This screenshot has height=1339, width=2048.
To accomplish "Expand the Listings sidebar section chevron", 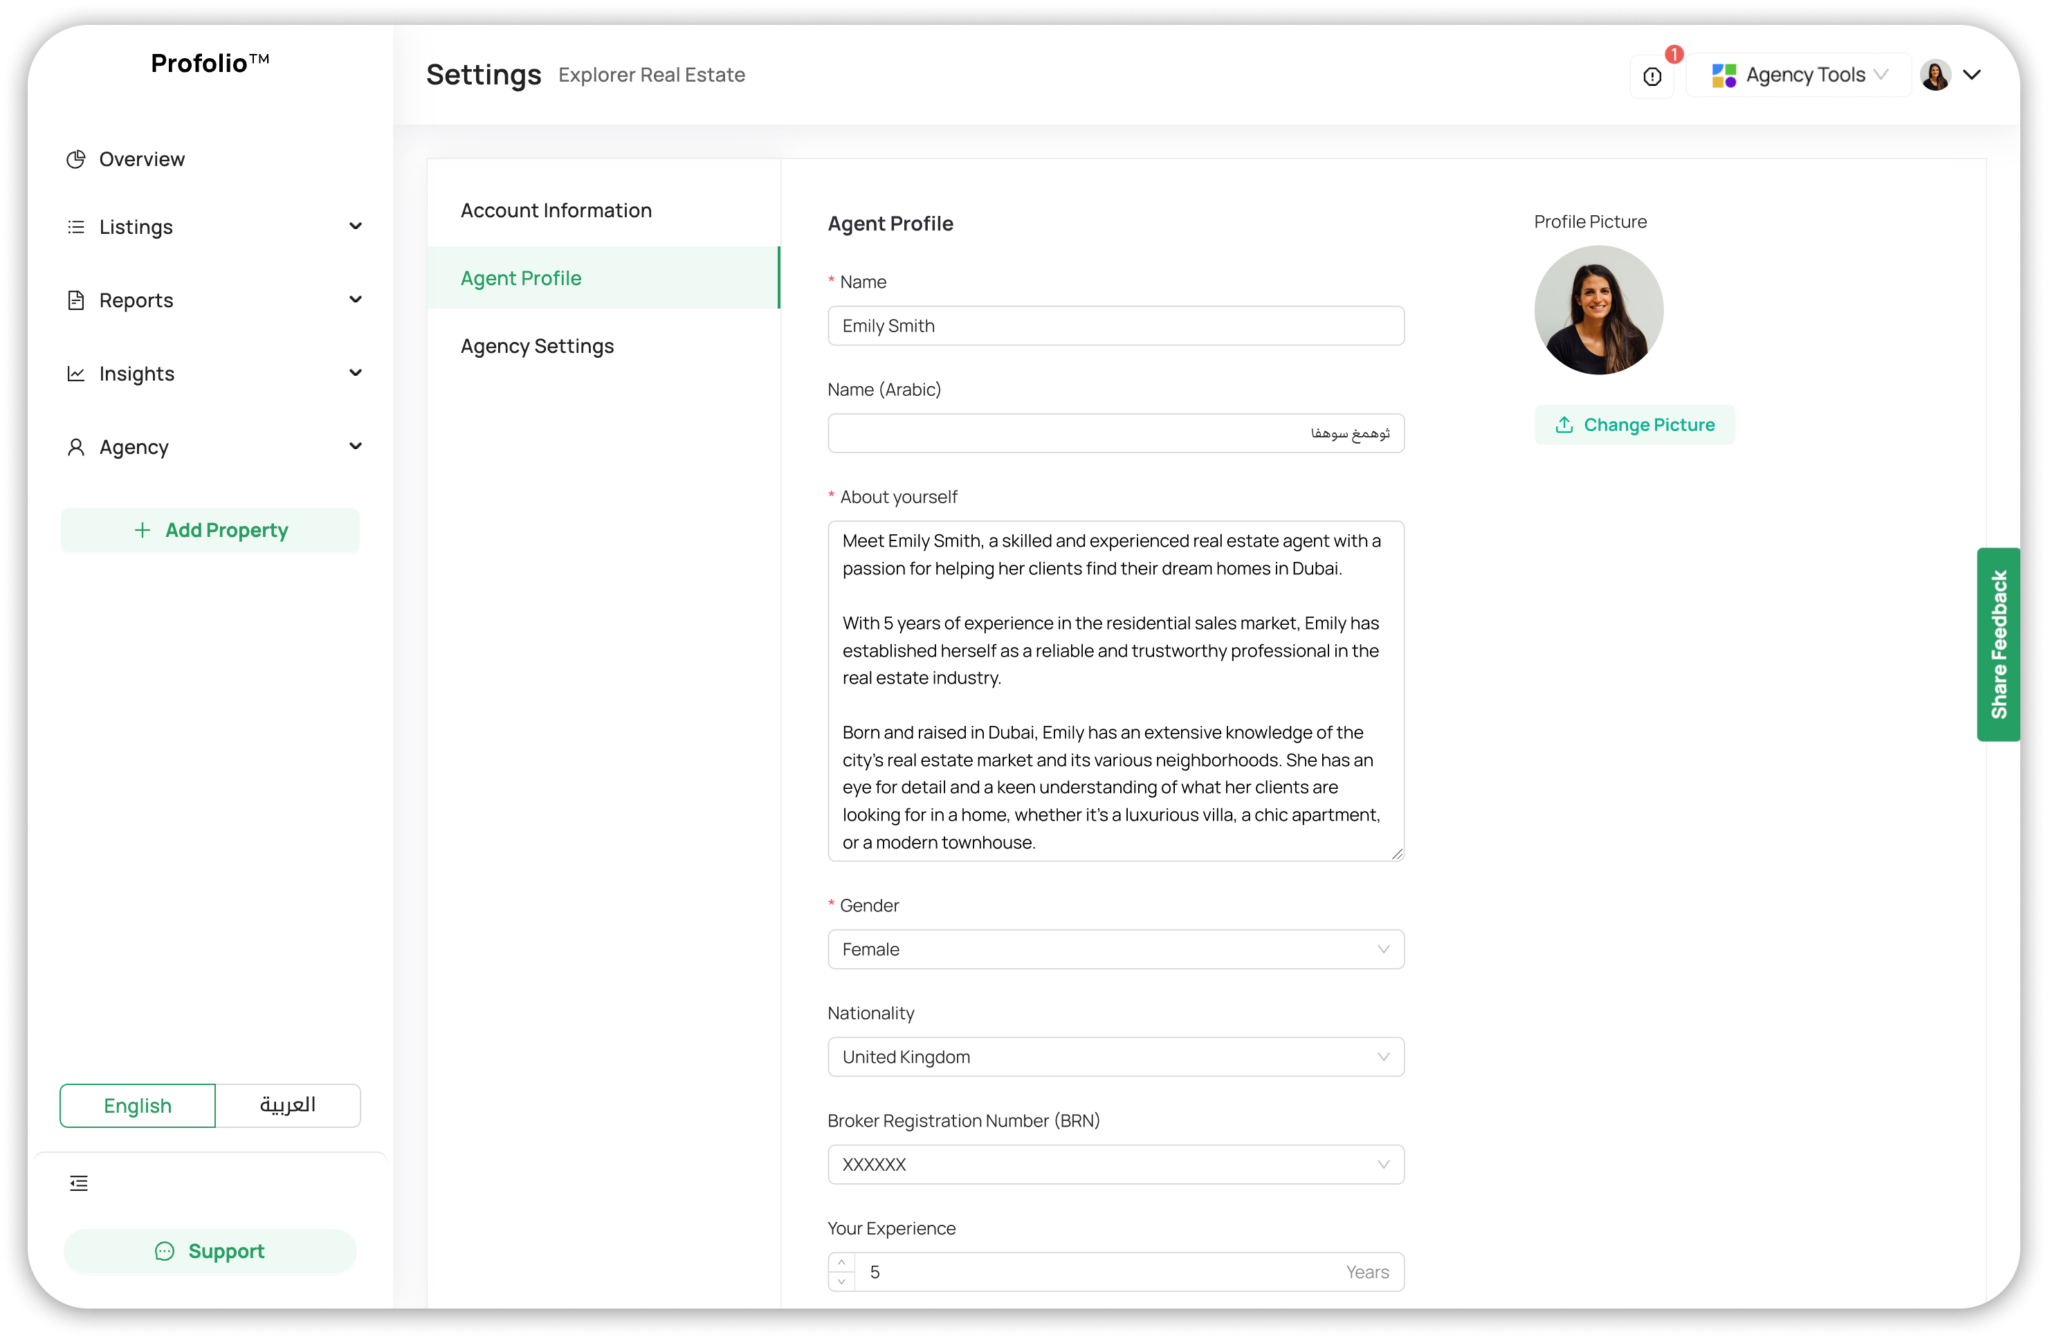I will (x=355, y=227).
